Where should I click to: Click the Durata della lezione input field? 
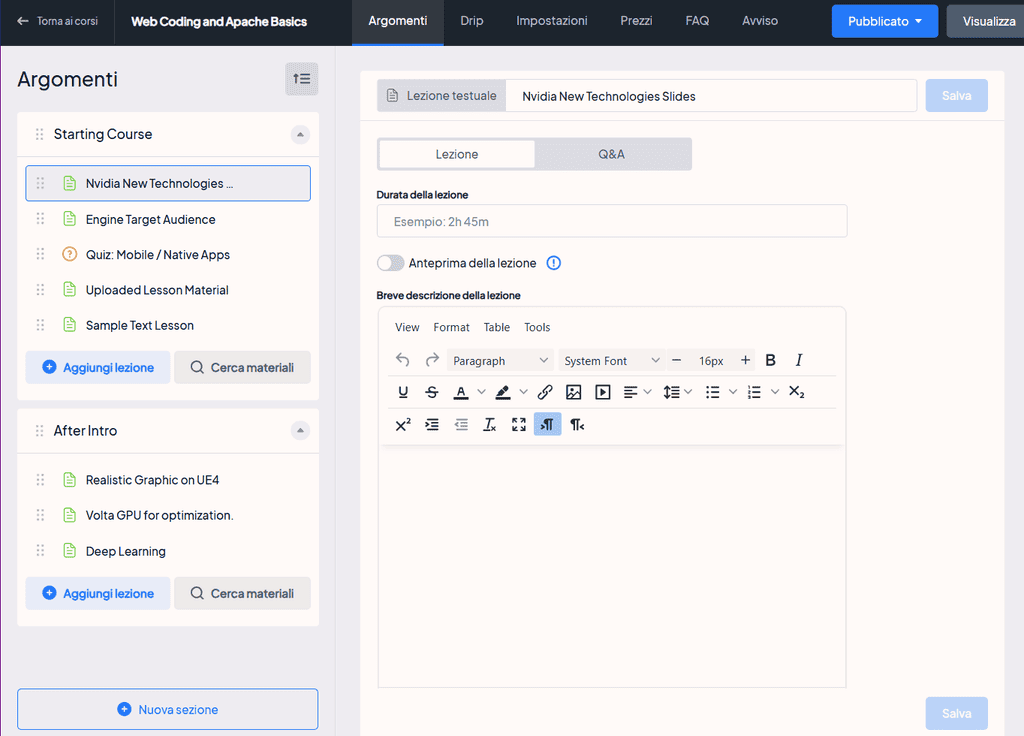[x=612, y=221]
